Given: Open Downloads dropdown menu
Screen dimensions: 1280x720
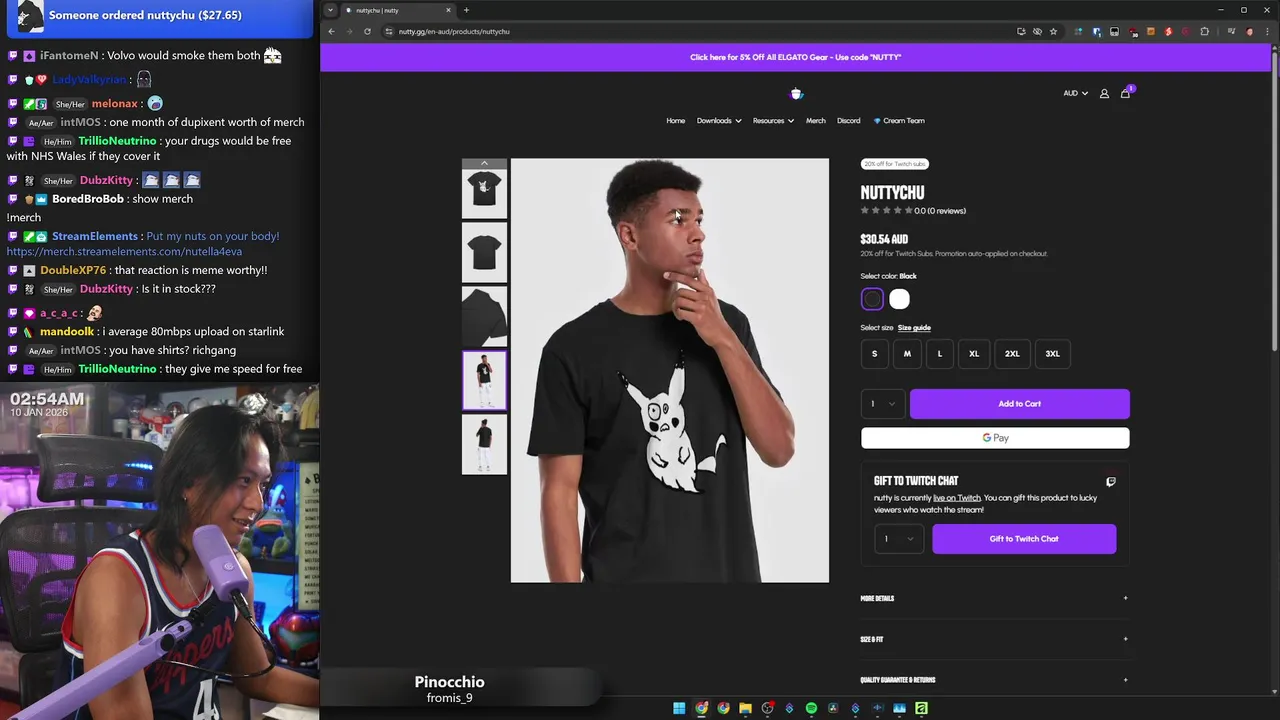Looking at the screenshot, I should pyautogui.click(x=719, y=121).
